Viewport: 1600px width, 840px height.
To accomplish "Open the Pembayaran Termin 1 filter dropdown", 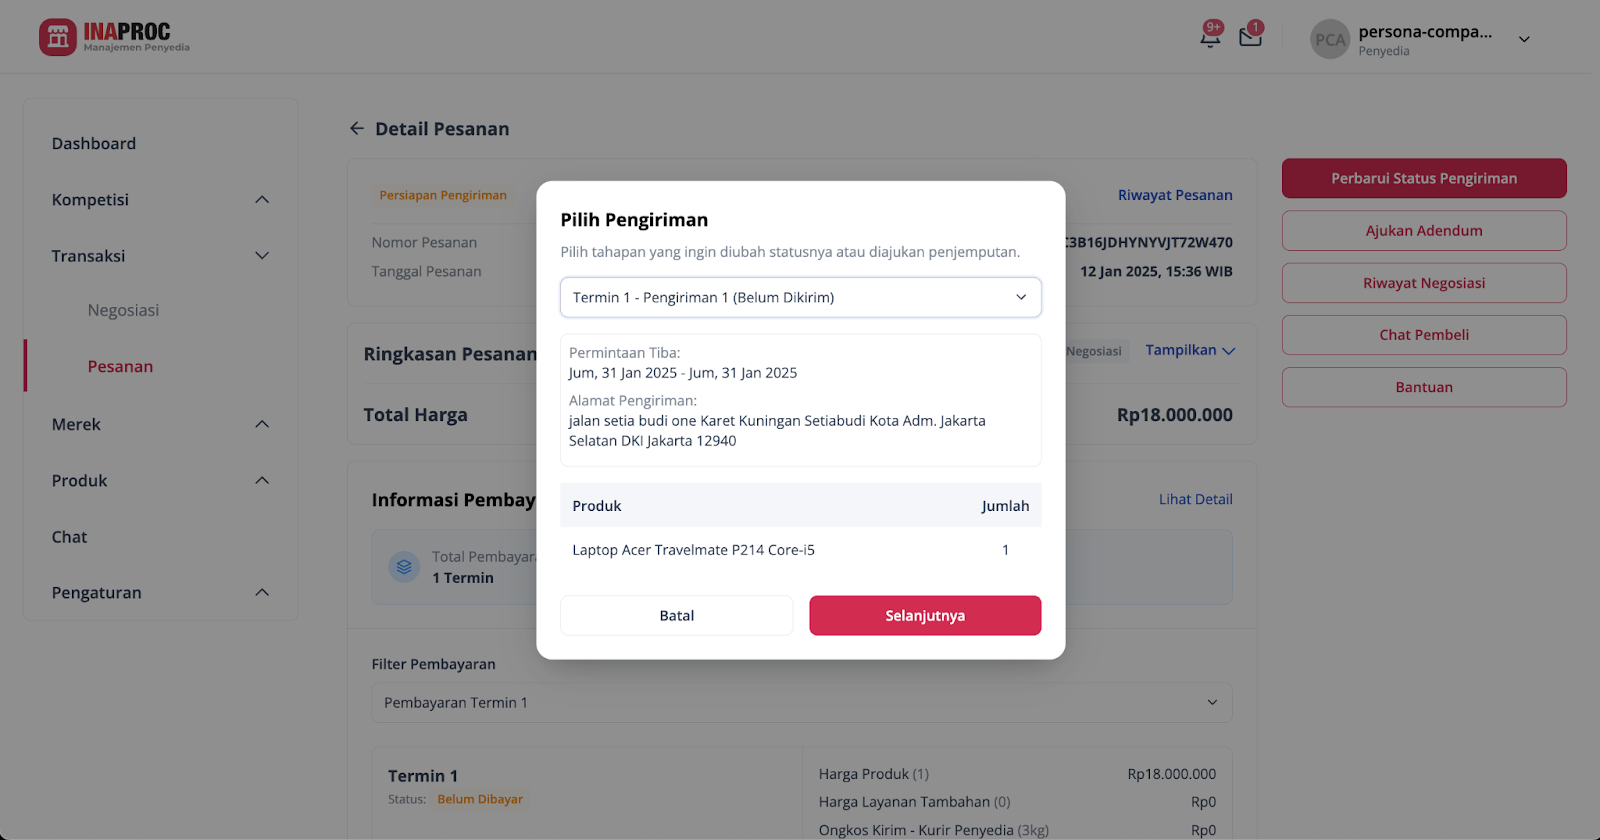I will tap(801, 703).
